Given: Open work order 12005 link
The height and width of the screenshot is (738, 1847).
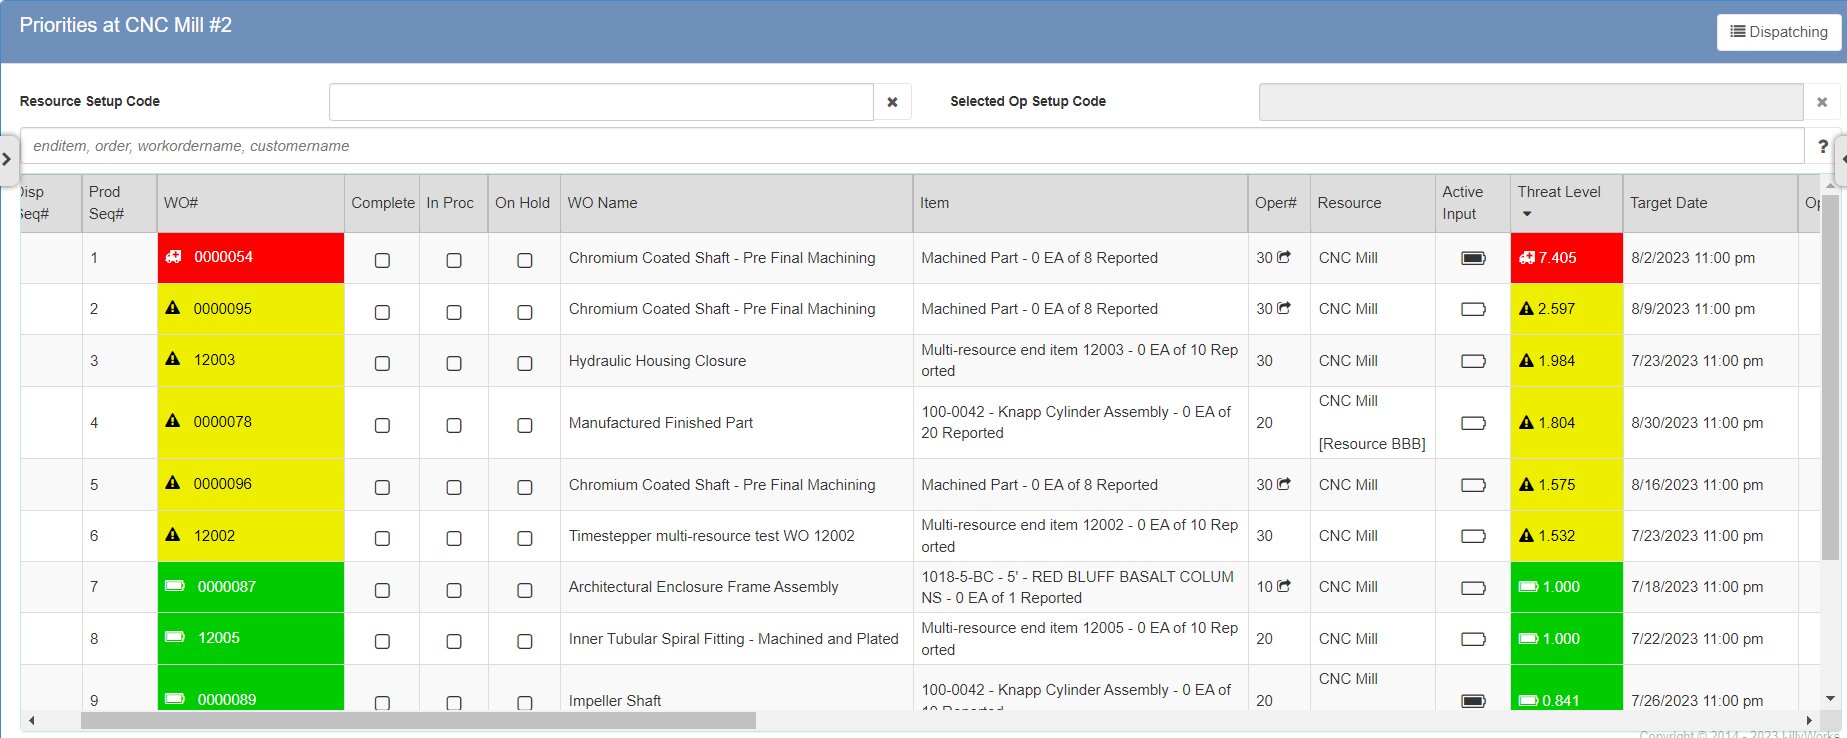Looking at the screenshot, I should (218, 638).
